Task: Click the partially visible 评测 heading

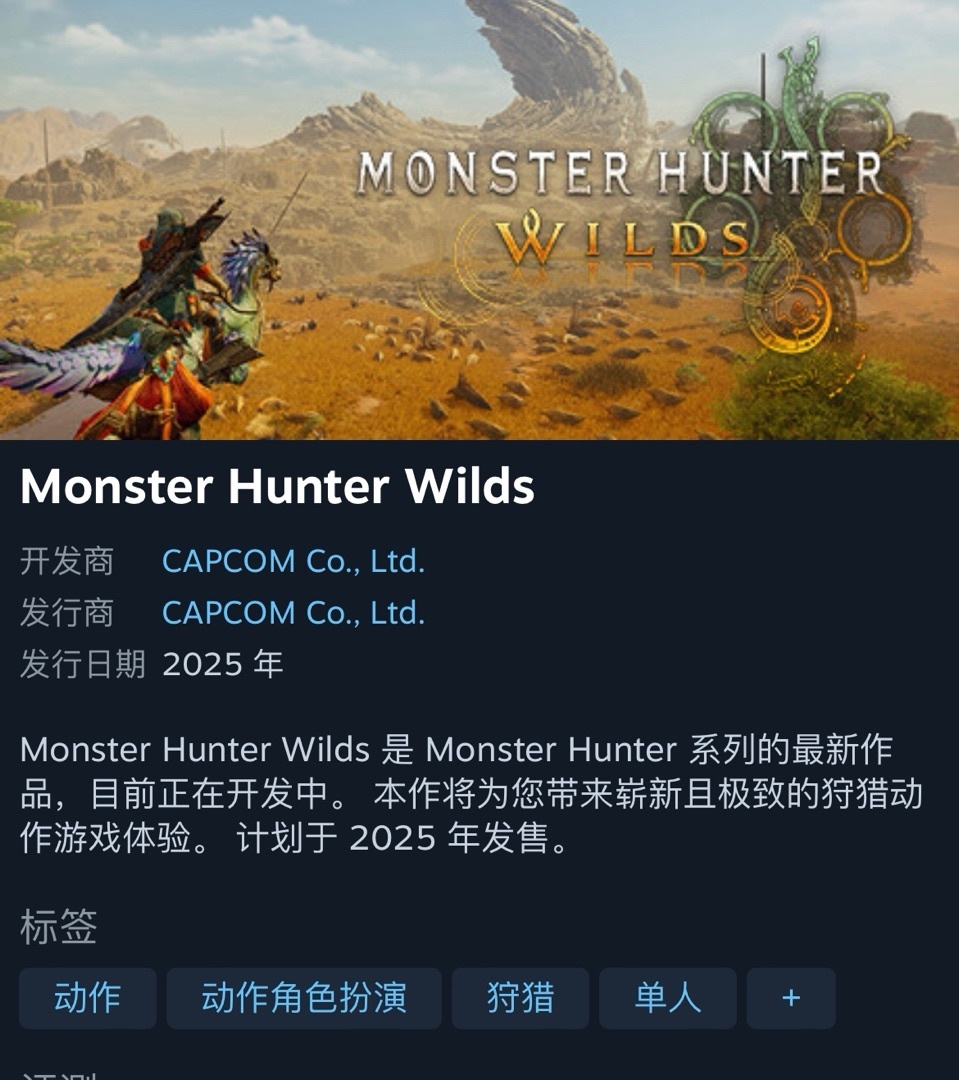Action: pos(59,1075)
